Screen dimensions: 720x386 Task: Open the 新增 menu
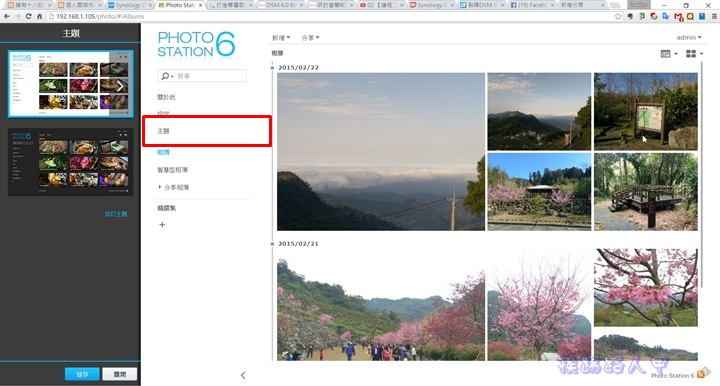pos(281,38)
